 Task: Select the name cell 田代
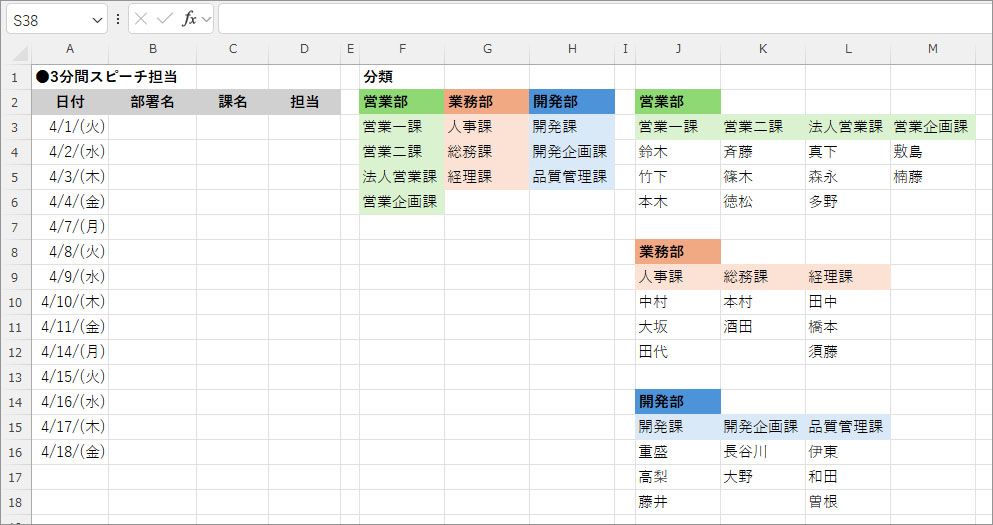click(x=678, y=351)
